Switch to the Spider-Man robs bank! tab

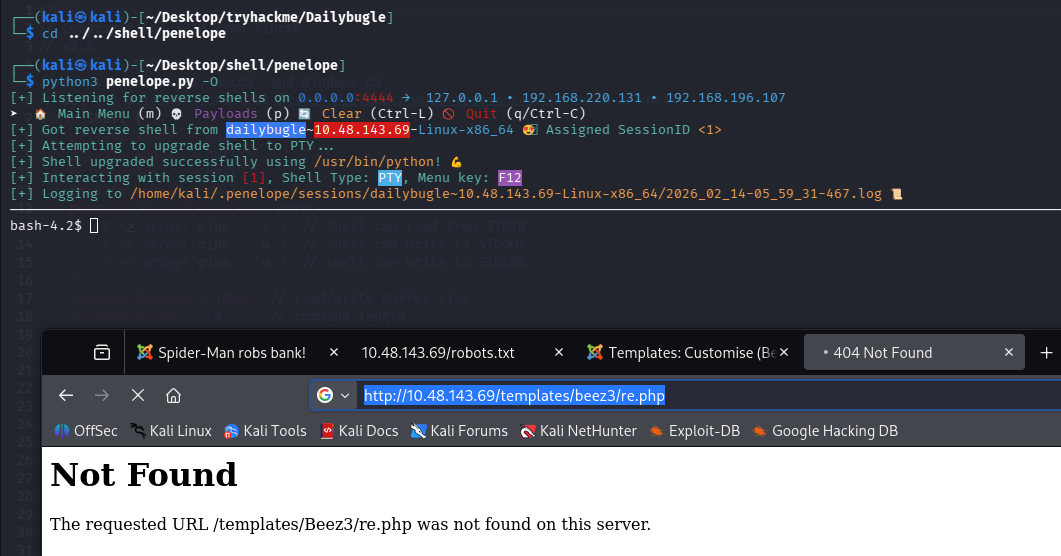coord(231,352)
